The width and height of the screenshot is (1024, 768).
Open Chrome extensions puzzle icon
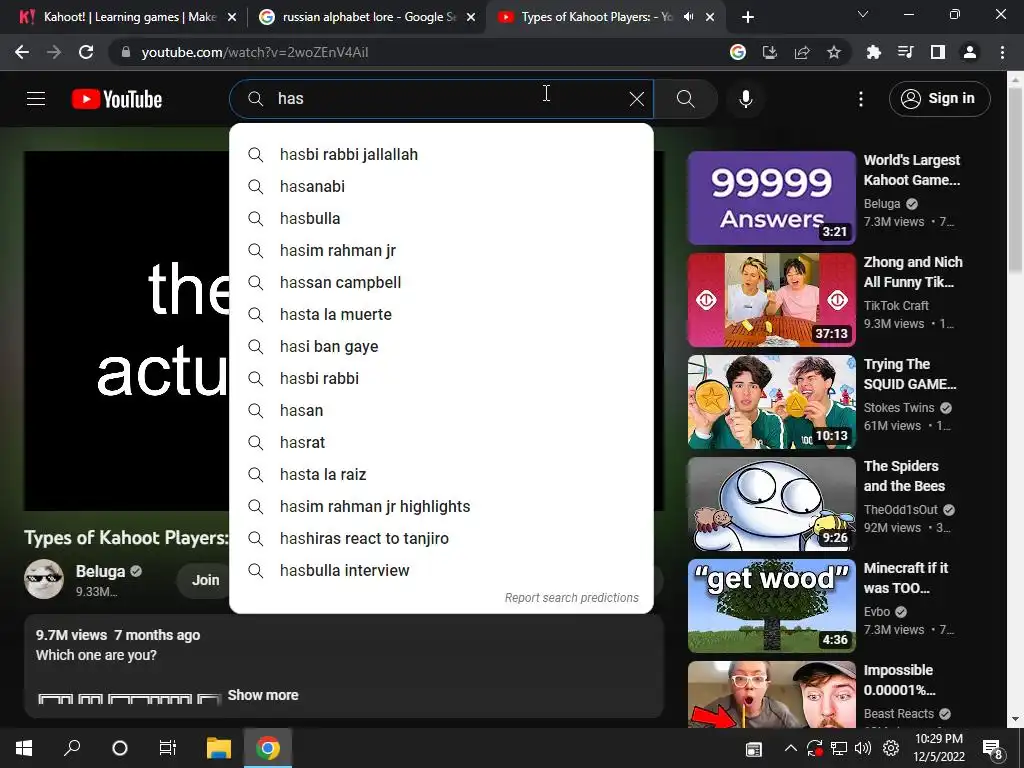(x=873, y=52)
